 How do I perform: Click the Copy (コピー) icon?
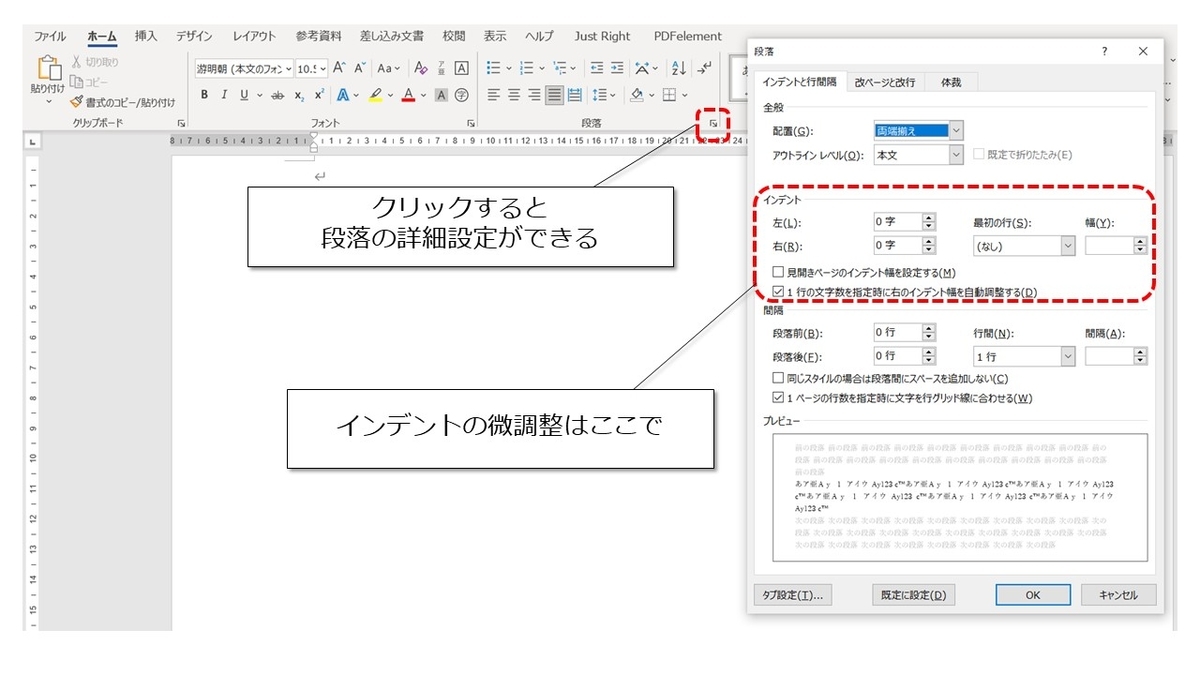click(75, 82)
